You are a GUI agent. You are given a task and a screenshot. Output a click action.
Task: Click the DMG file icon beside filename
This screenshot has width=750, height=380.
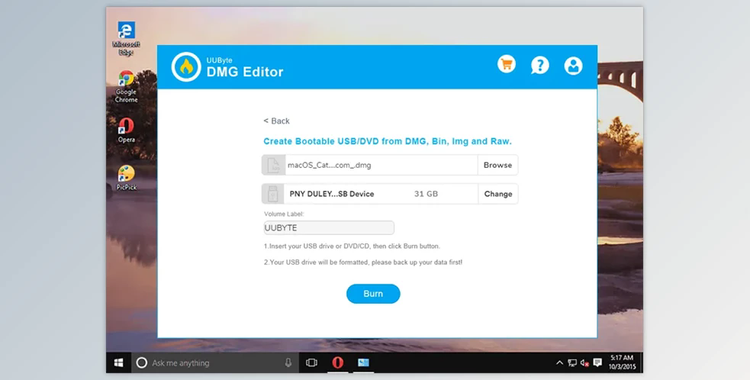pos(274,165)
